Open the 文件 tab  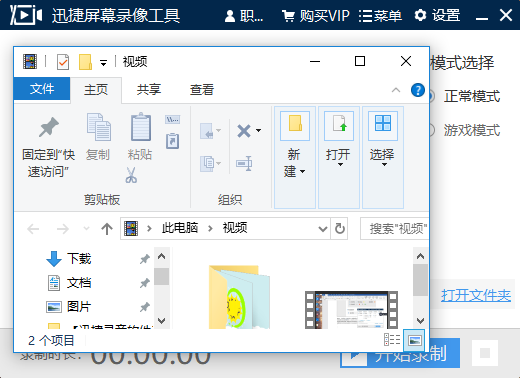(x=42, y=89)
